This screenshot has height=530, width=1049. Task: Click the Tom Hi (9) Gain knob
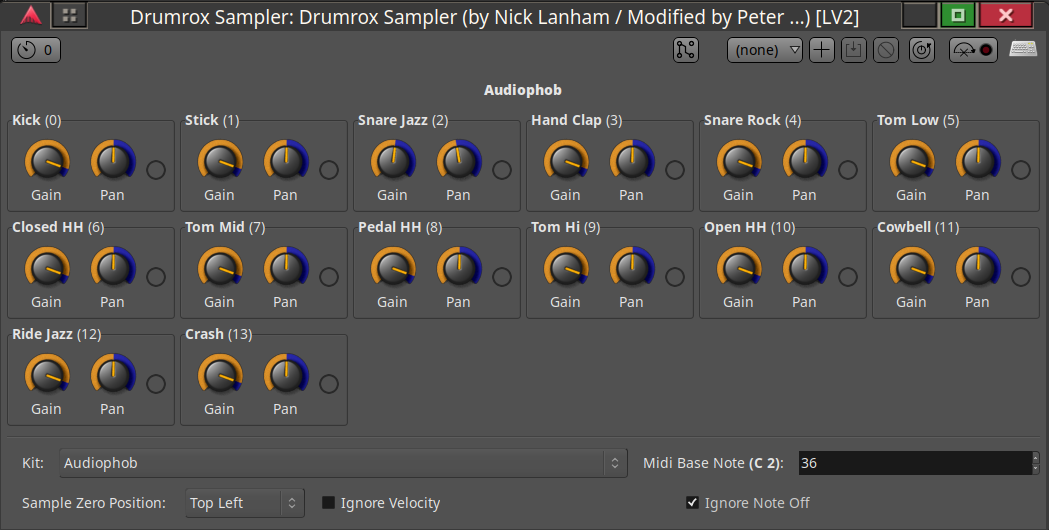566,268
